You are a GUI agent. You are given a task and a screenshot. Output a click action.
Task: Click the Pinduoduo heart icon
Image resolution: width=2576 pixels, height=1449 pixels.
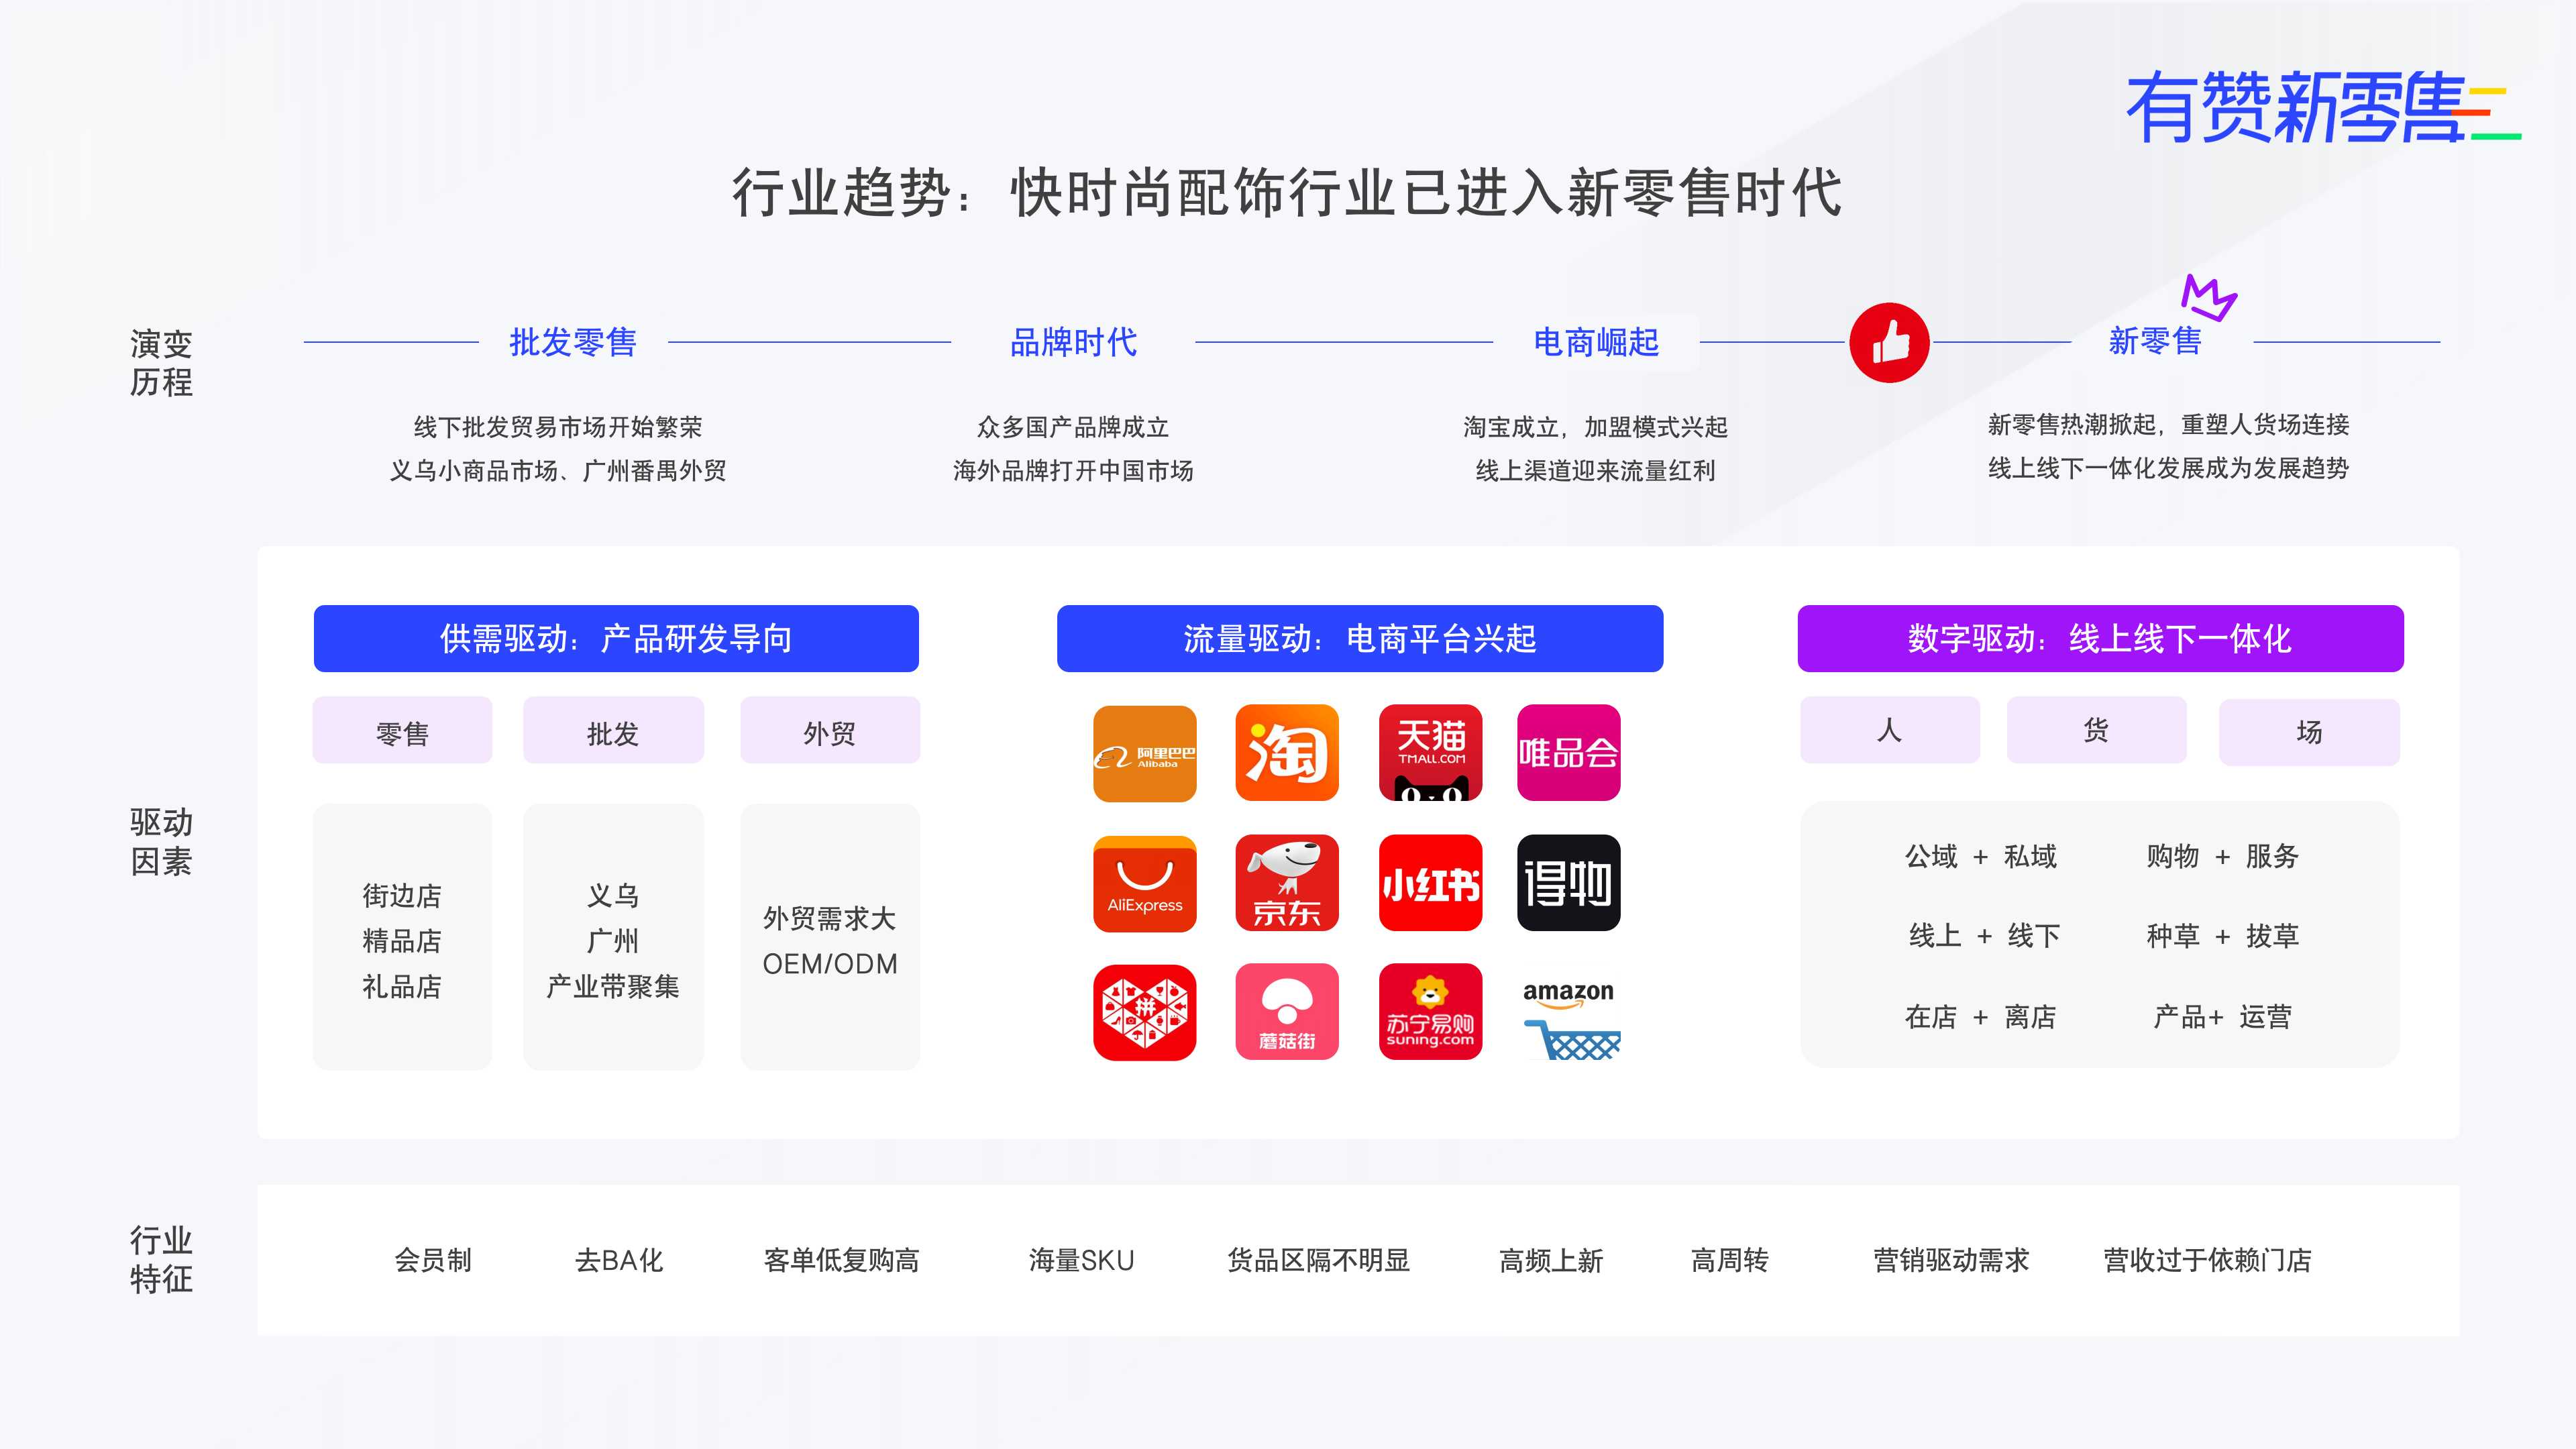tap(1144, 1012)
